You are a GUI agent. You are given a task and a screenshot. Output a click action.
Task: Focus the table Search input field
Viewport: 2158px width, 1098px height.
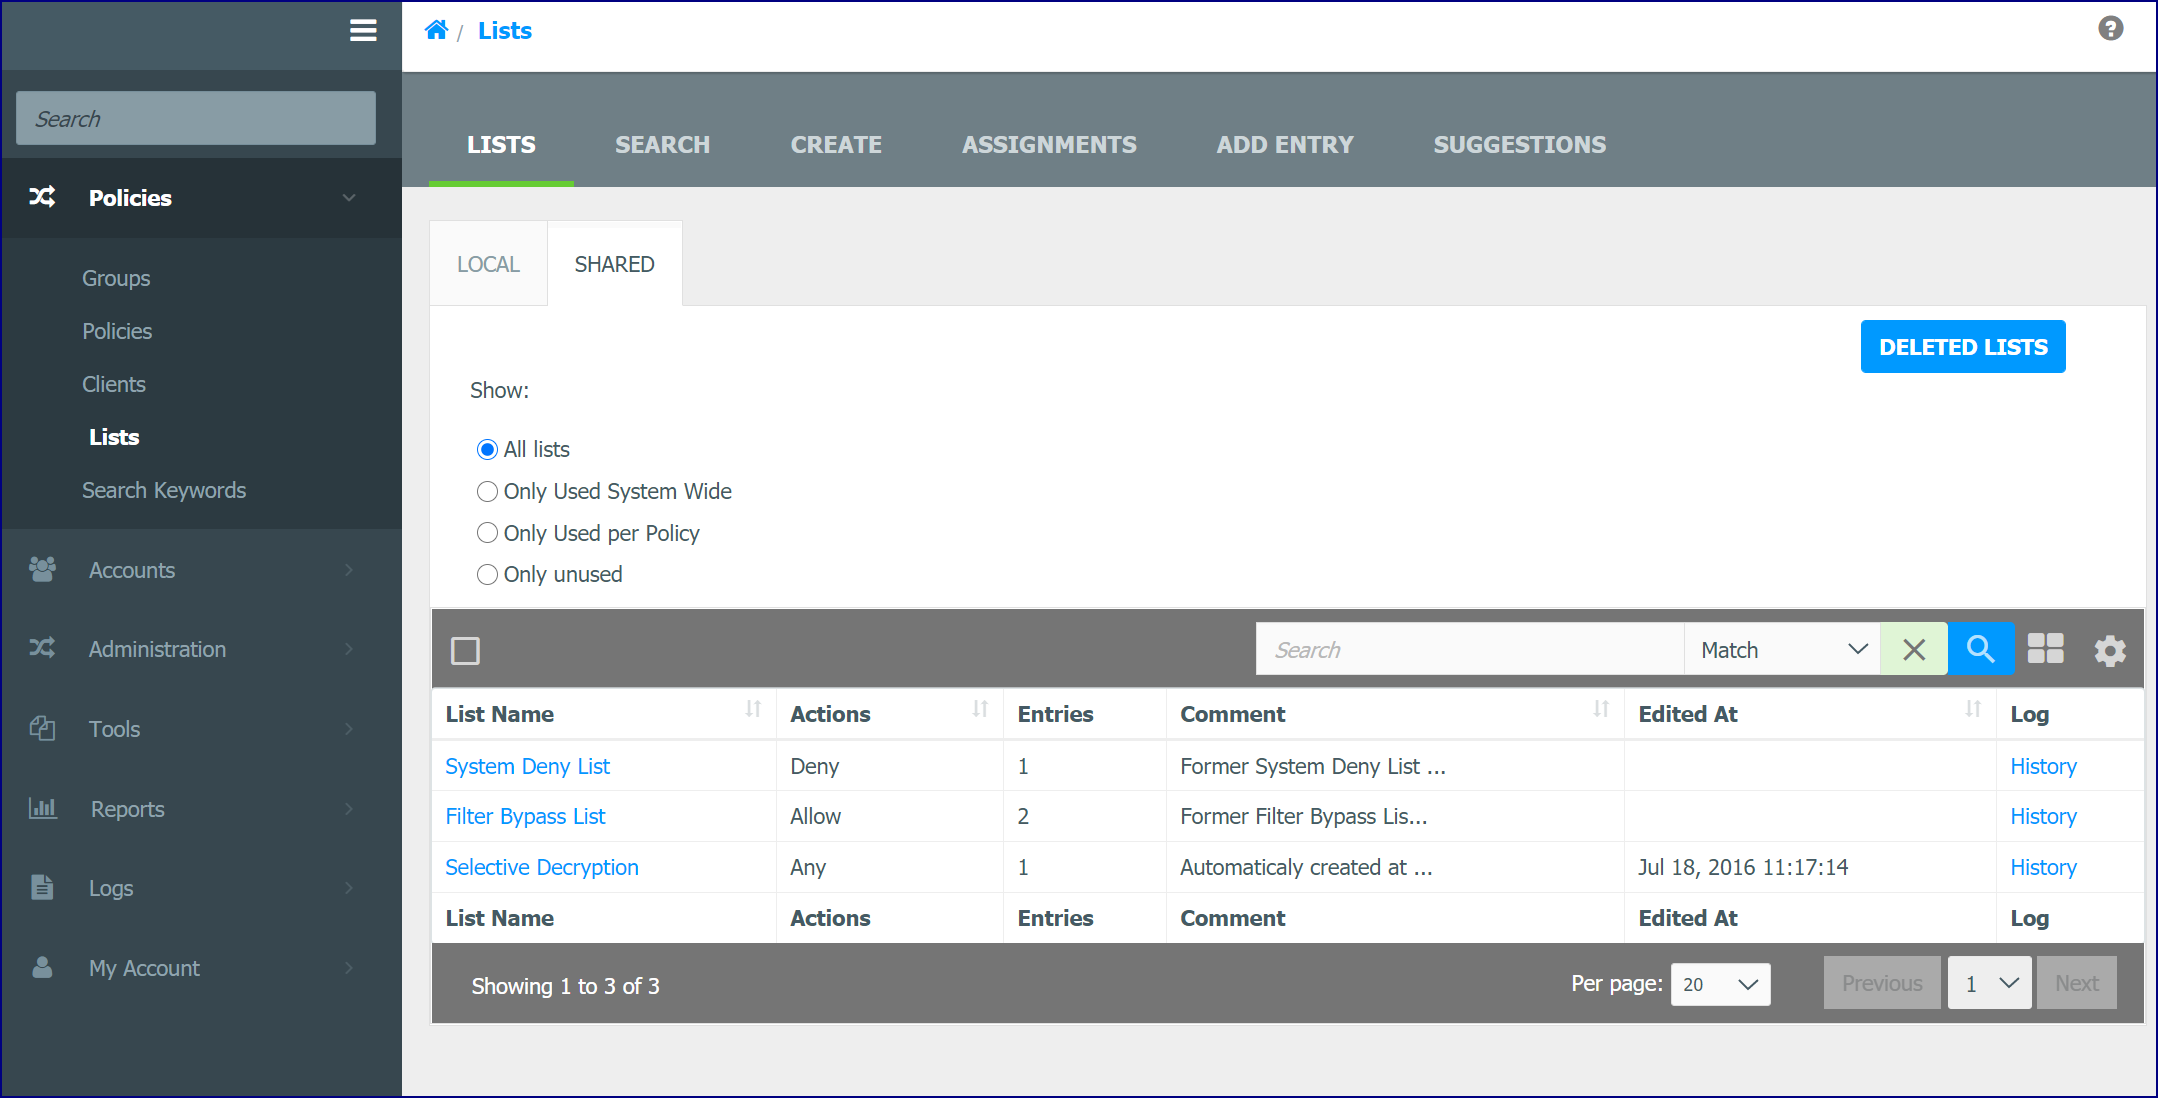(x=1470, y=649)
